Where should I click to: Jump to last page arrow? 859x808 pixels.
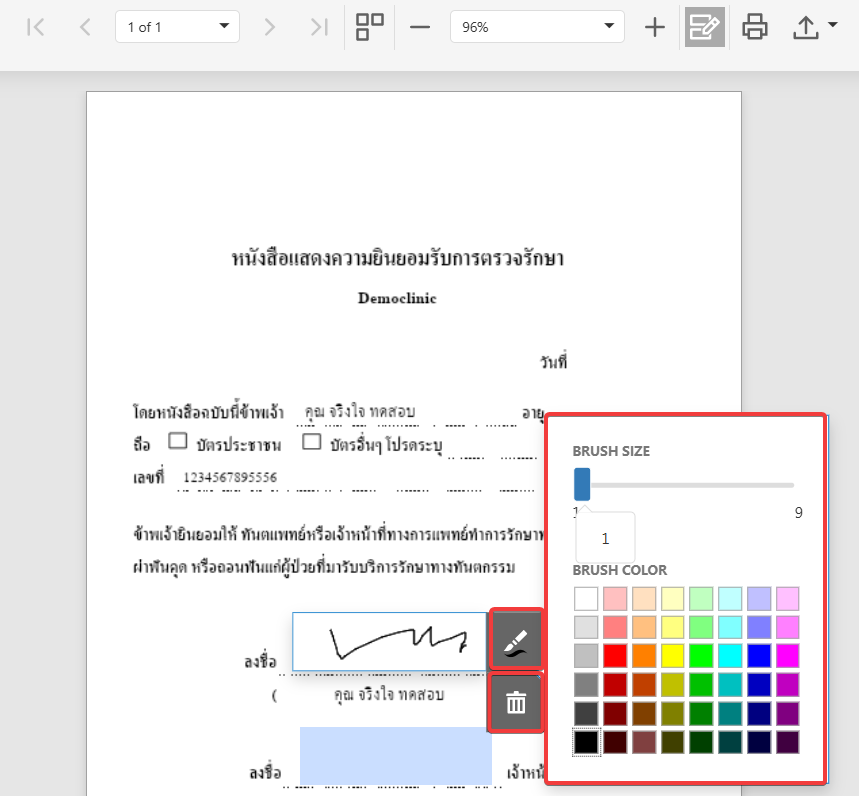tap(319, 27)
